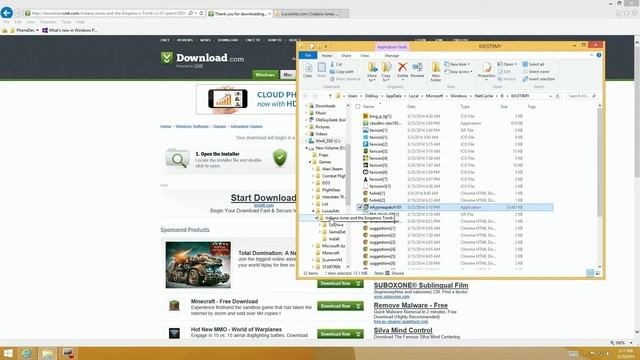This screenshot has height=360, width=640.
Task: Switch to the View ribbon tab
Action: coord(364,56)
